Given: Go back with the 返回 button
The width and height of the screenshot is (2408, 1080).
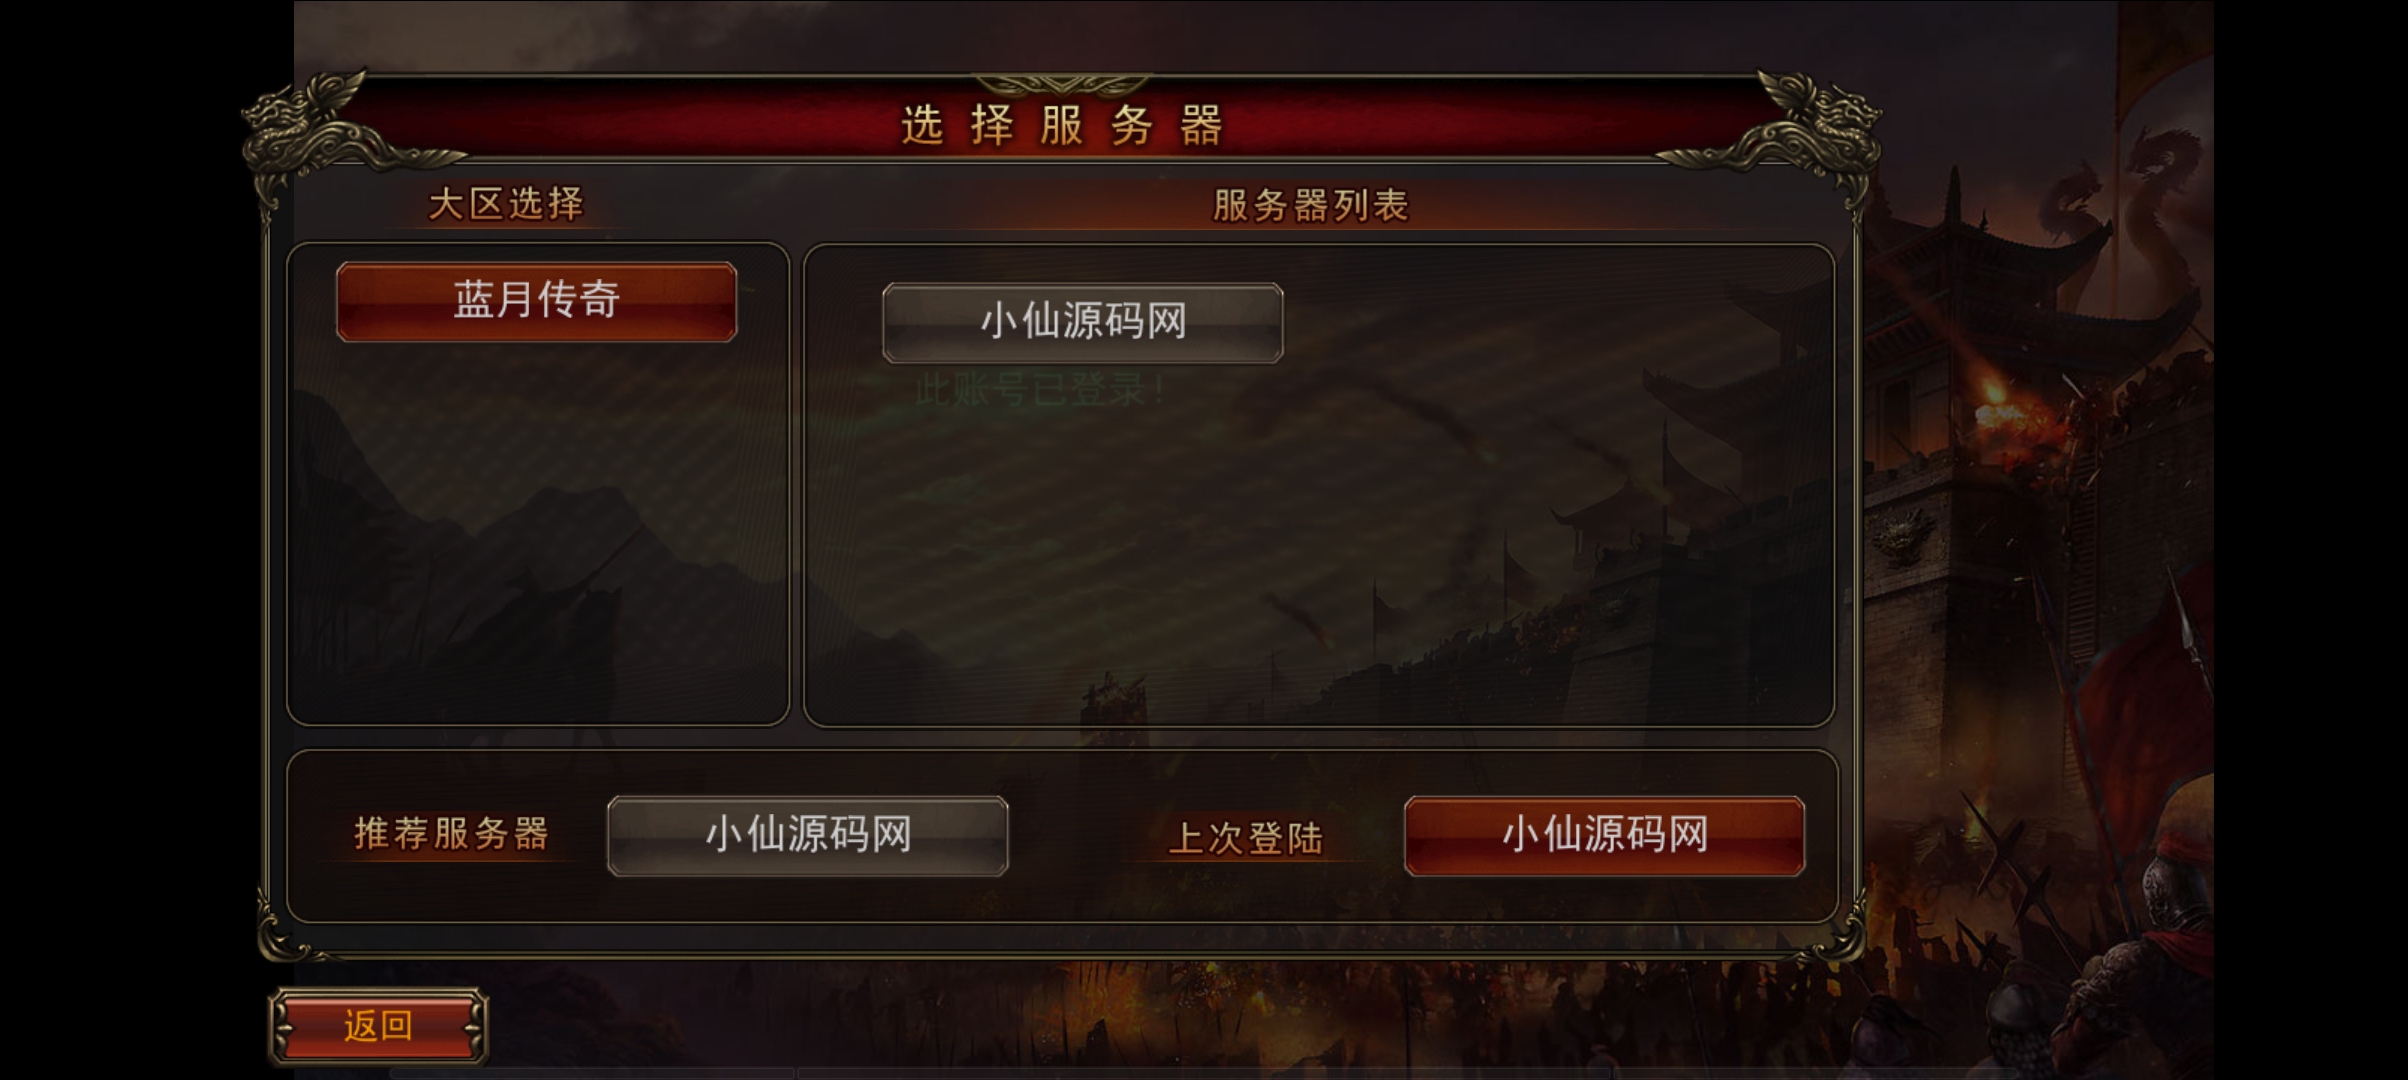Looking at the screenshot, I should pos(378,1025).
